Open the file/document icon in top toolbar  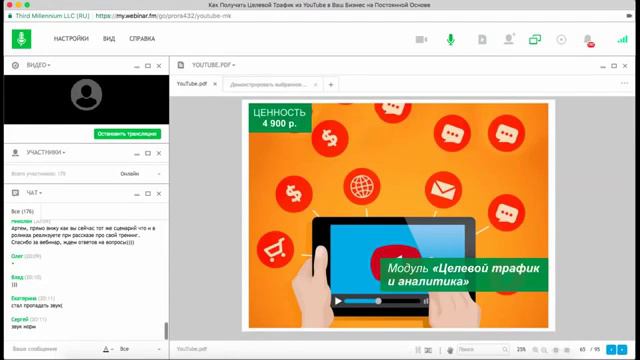point(482,40)
